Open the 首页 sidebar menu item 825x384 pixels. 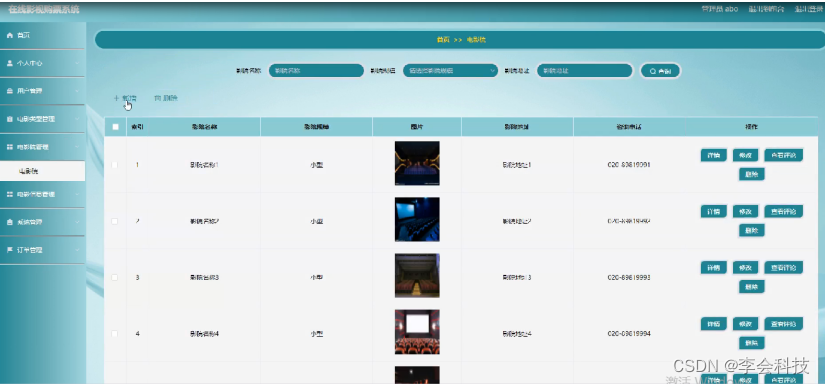pos(43,35)
